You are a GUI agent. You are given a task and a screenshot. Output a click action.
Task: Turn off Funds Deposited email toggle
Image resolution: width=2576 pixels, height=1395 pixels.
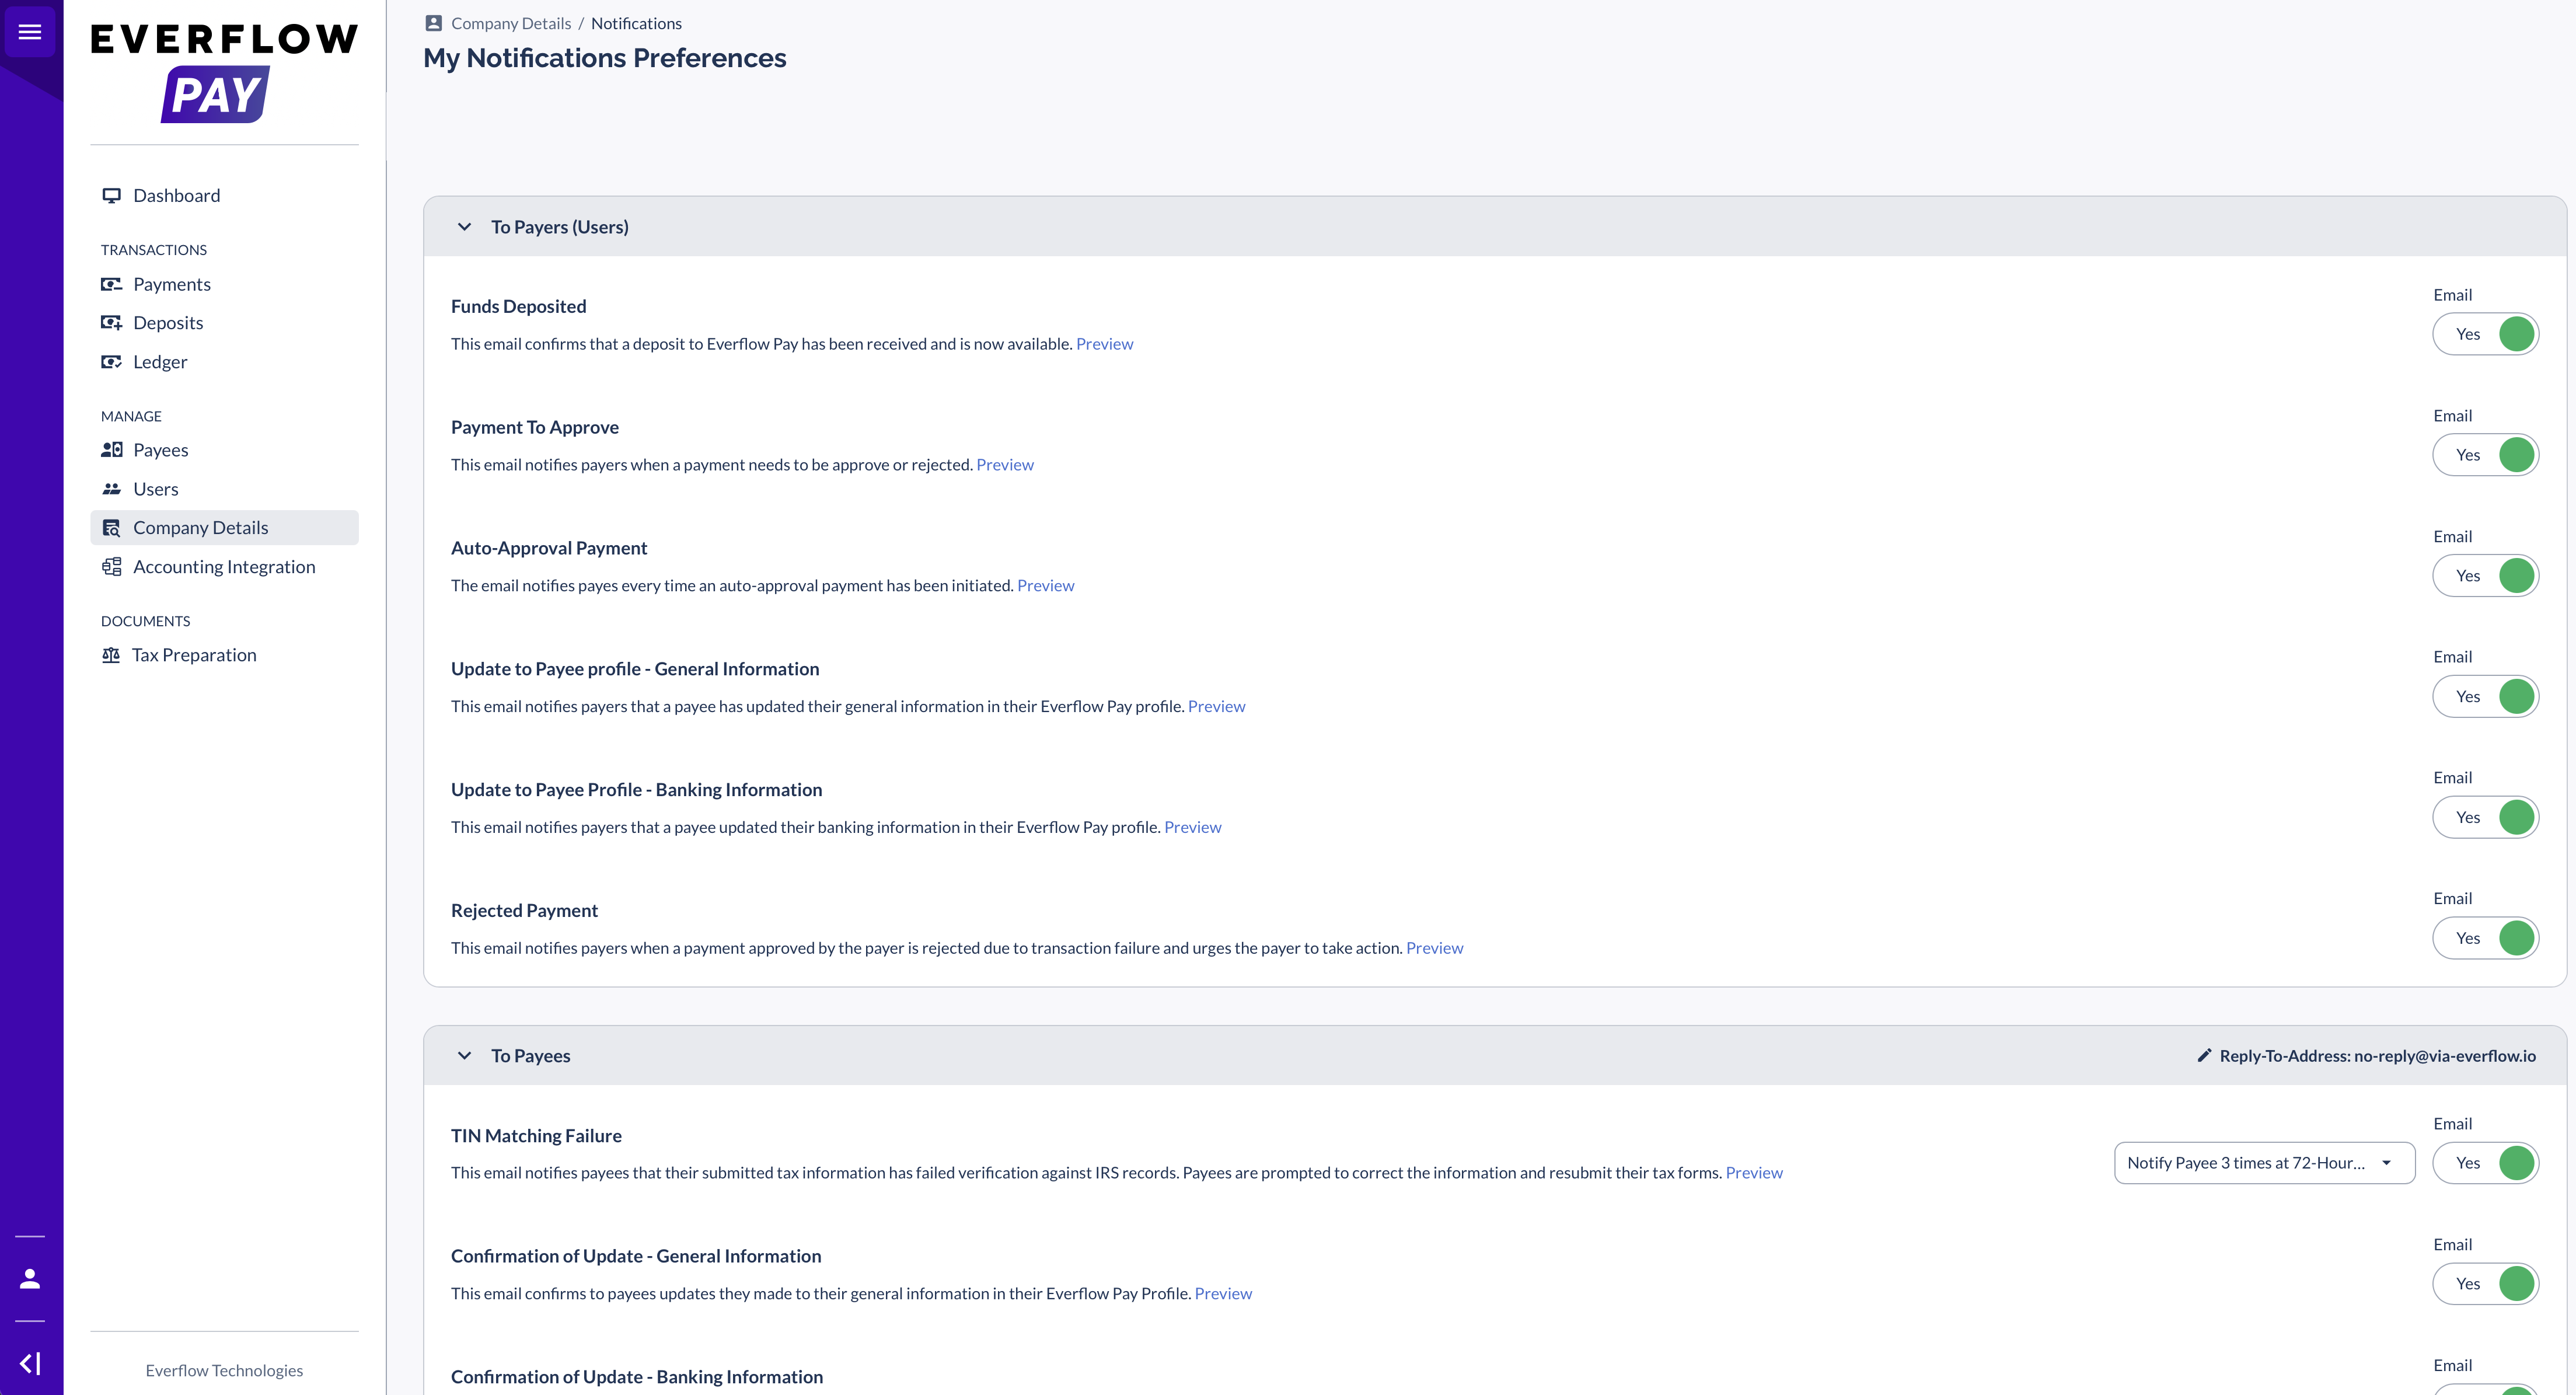2485,334
